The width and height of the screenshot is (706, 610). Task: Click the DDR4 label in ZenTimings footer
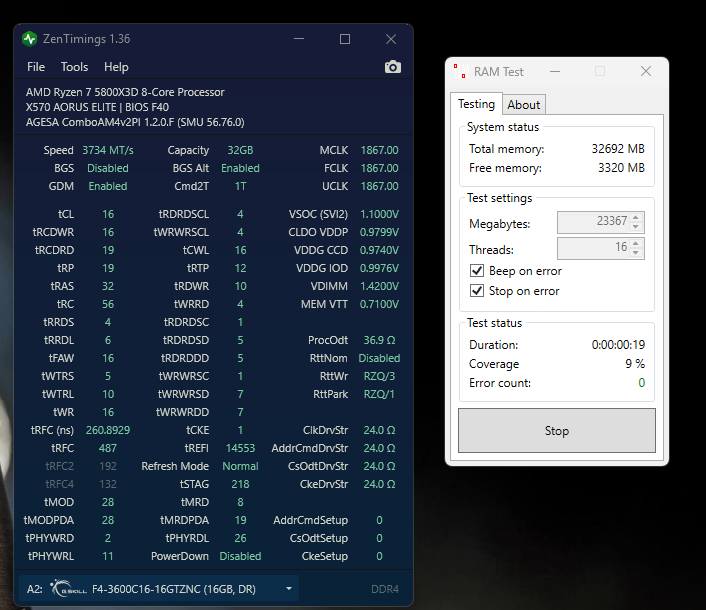coord(385,589)
